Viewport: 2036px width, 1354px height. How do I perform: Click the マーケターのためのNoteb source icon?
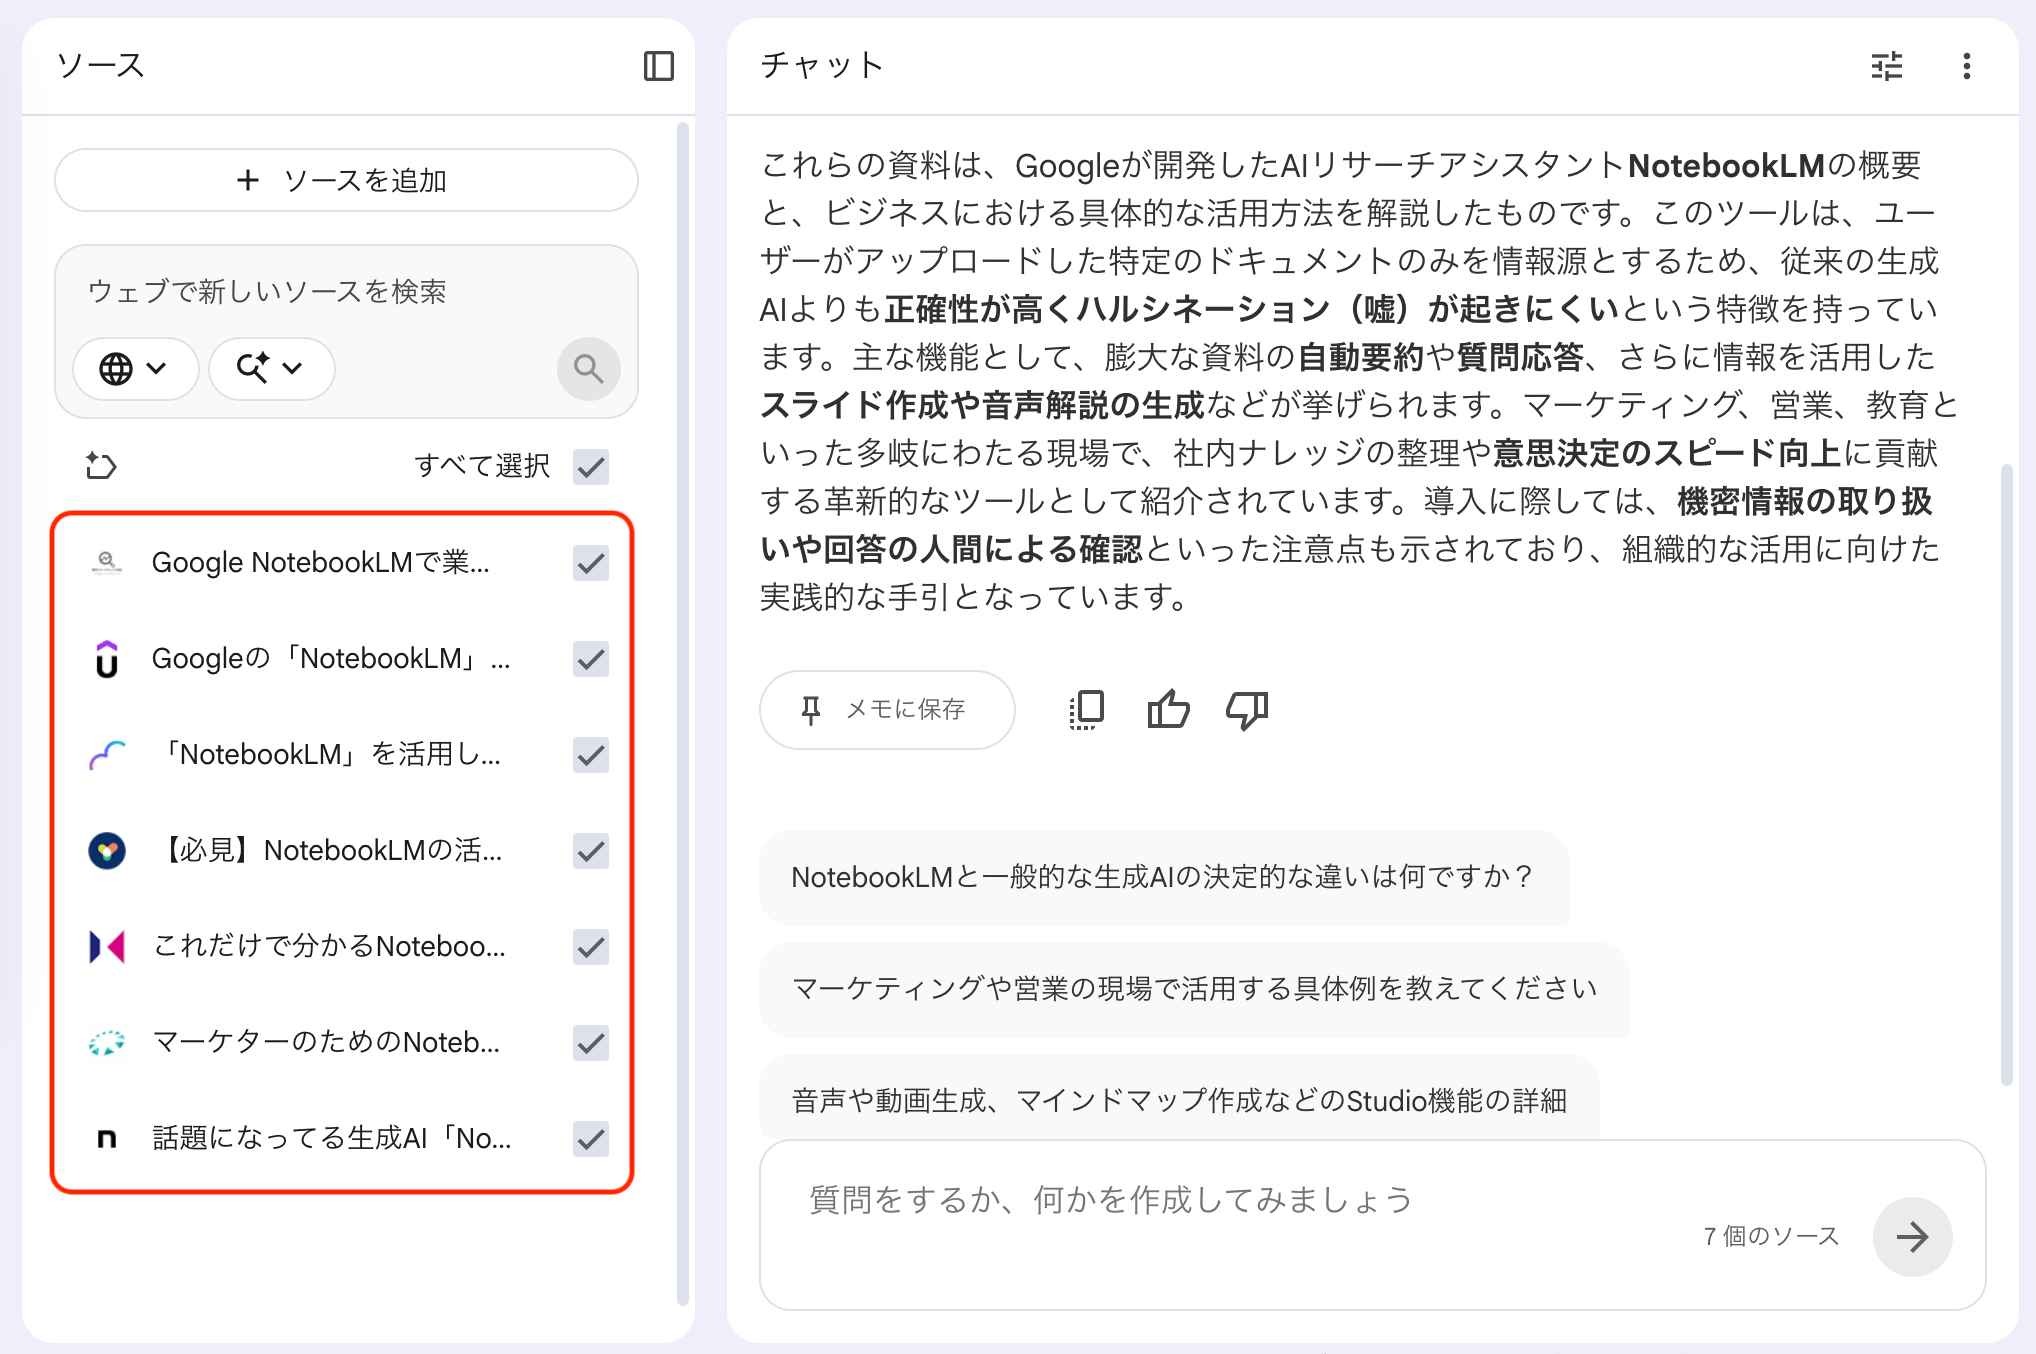pyautogui.click(x=107, y=1043)
